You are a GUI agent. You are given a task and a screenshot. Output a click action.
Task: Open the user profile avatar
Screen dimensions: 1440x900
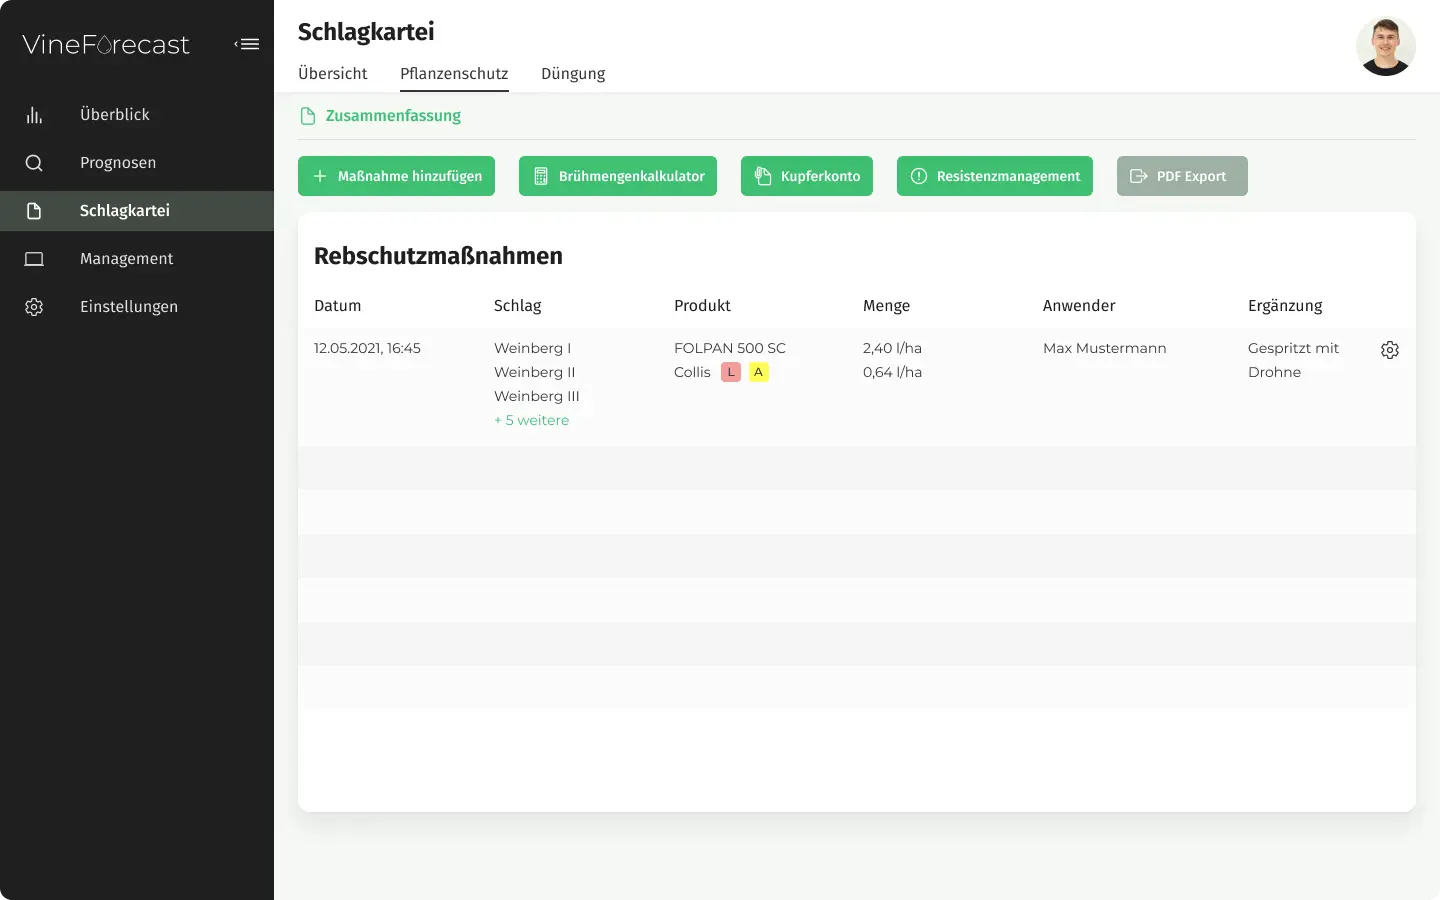point(1385,46)
